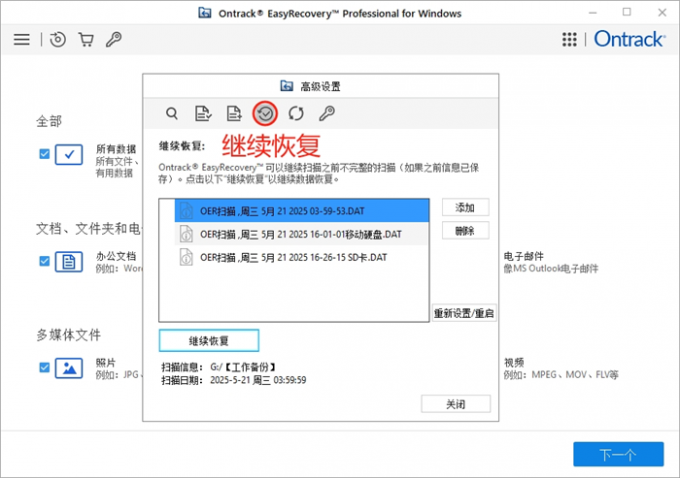Click the 继续恢复 button below the list
Screen dimensions: 680x478
209,341
